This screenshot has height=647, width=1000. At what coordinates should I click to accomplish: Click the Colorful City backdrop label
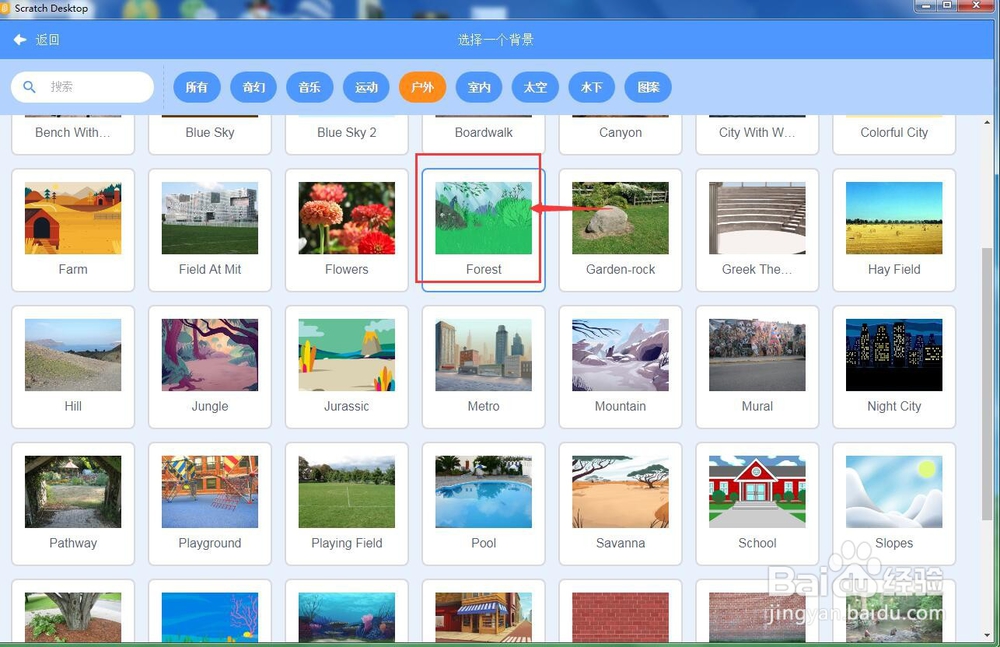[x=894, y=133]
